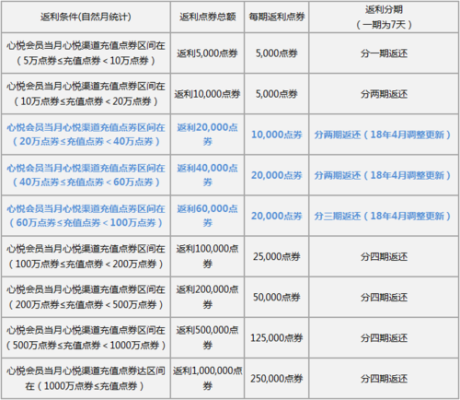Click 分两期返还(18年4月调整更新) in the 返利20,000点券 row
Image resolution: width=460 pixels, height=400 pixels.
tap(383, 135)
